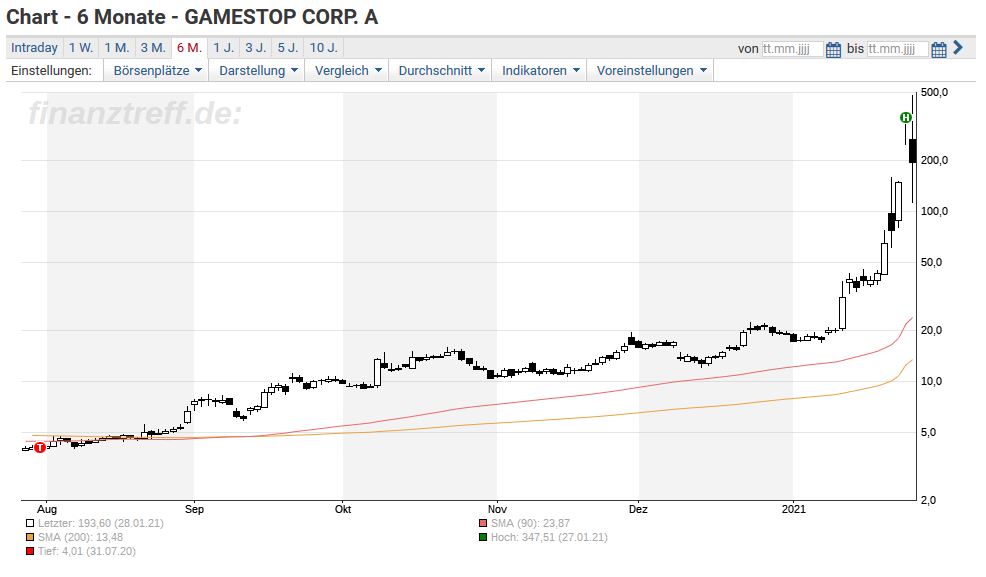Click the red T low marker
Viewport: 986px width, 577px height.
pyautogui.click(x=40, y=448)
